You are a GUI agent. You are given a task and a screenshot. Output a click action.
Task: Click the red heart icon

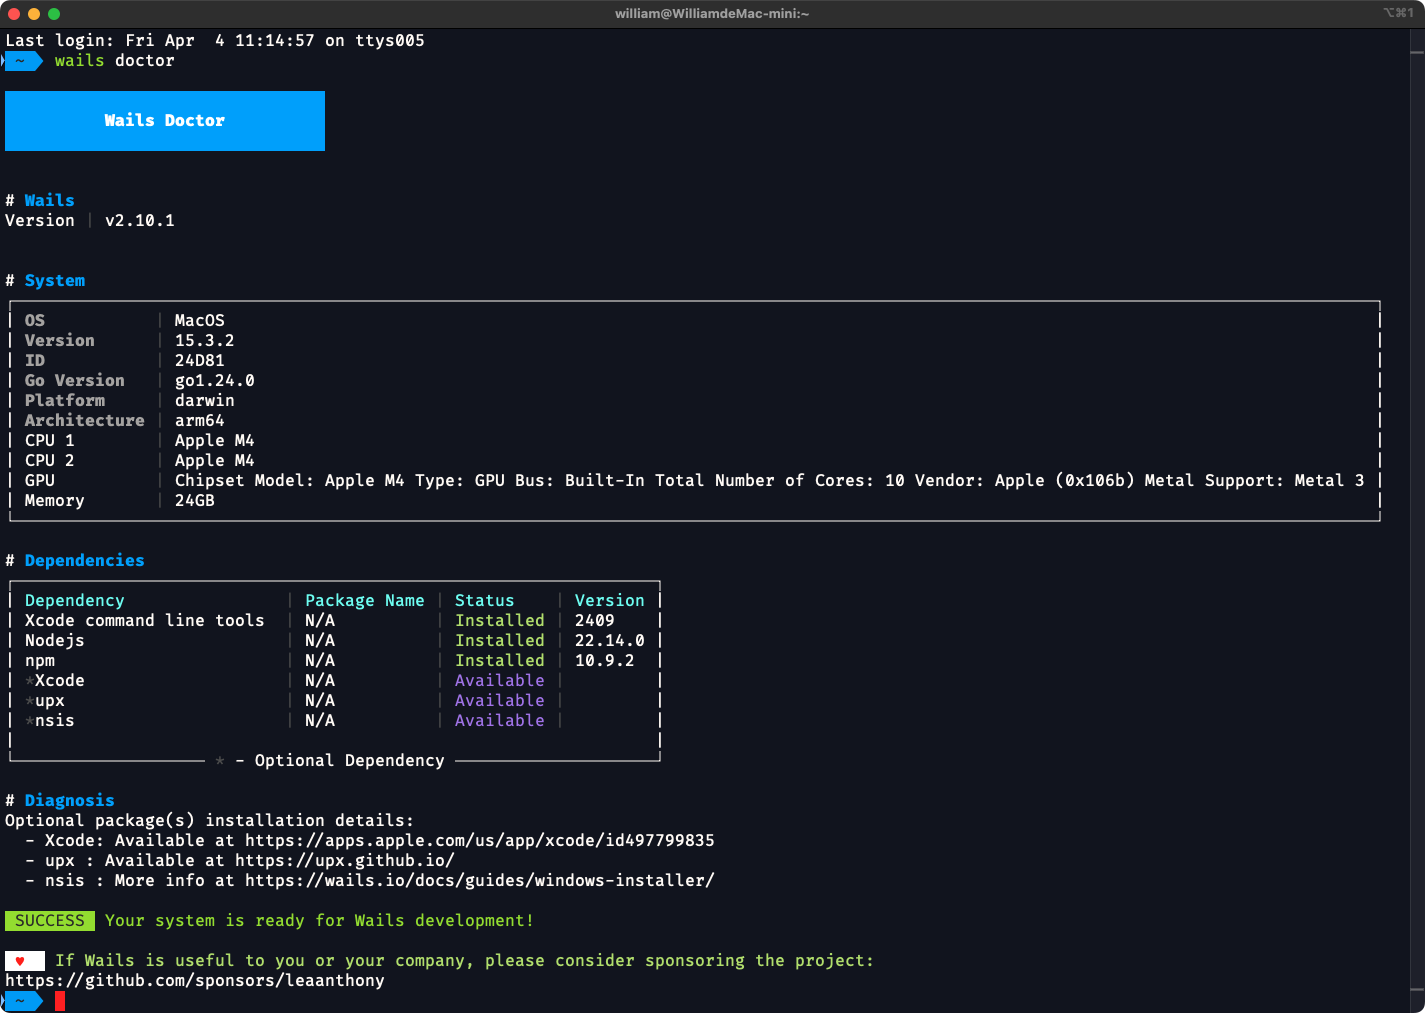pos(20,961)
